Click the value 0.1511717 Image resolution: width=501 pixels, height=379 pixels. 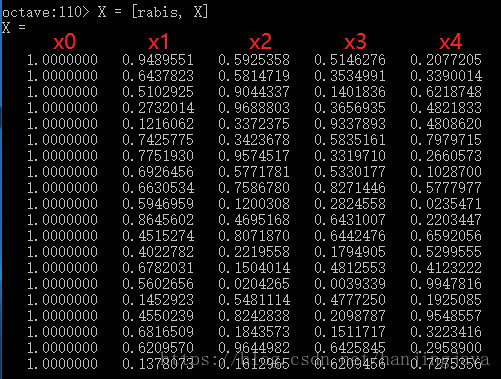(x=350, y=332)
